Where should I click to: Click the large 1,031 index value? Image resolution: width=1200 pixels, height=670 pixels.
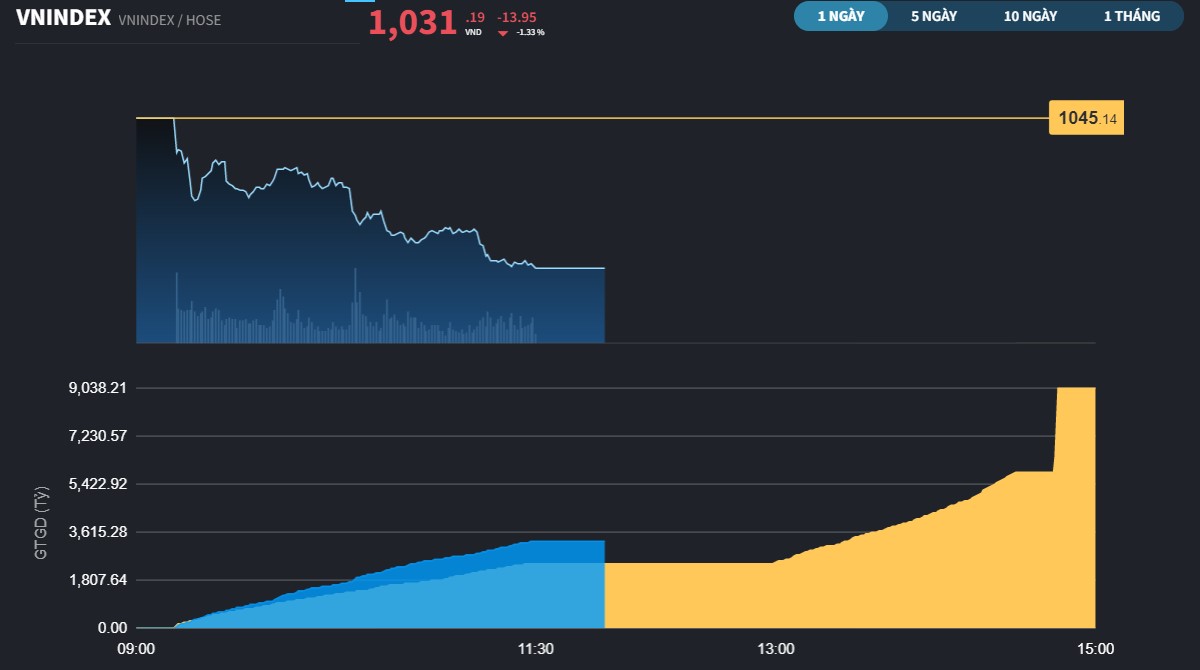(x=412, y=22)
